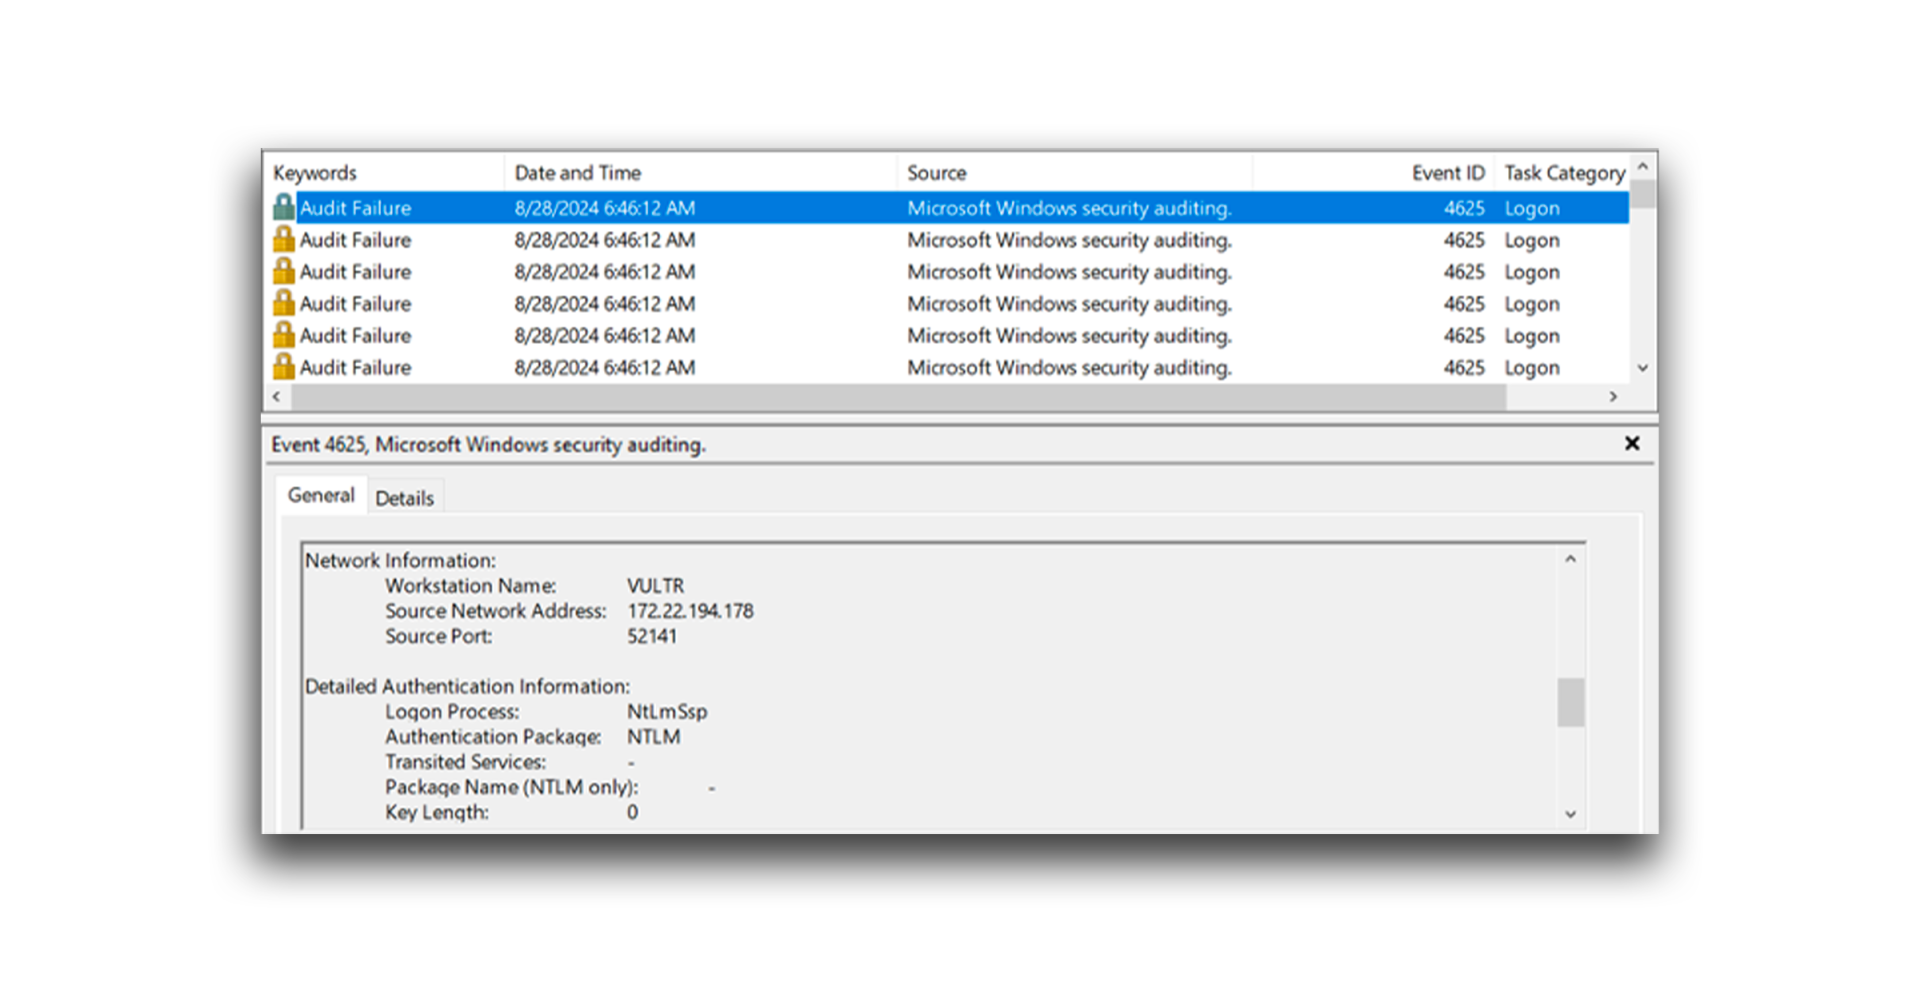Click the padlock icon on the last visible event row
The image size is (1920, 982).
tap(283, 367)
